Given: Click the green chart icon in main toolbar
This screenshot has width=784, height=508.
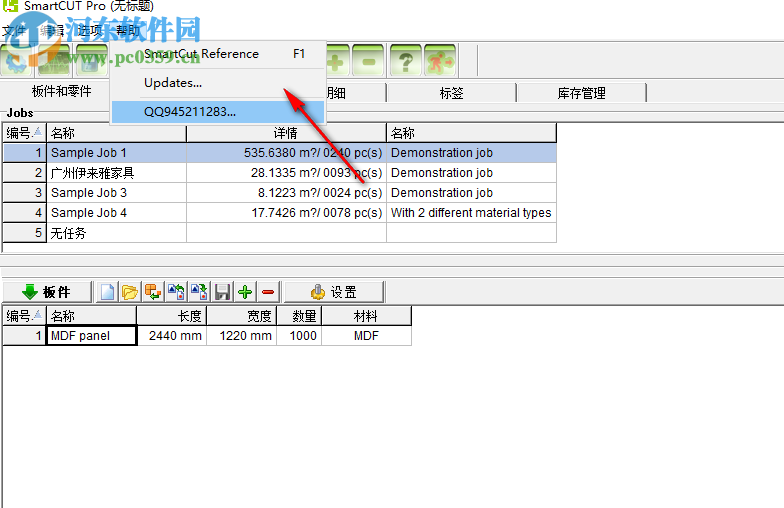Looking at the screenshot, I should point(54,60).
